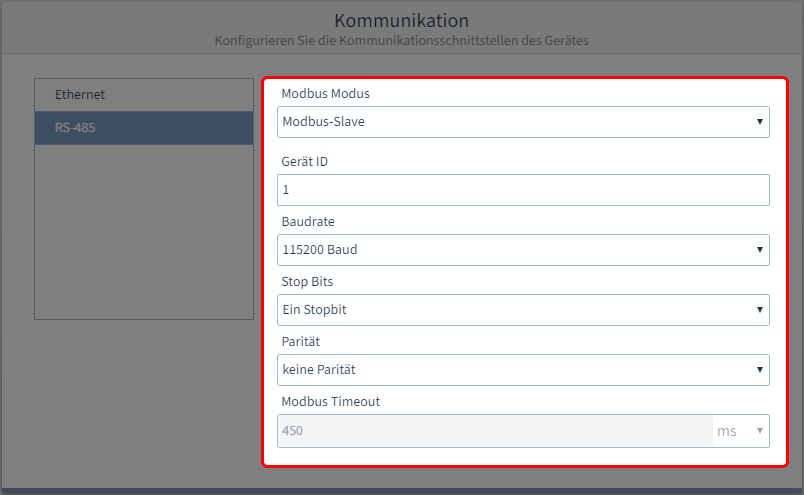804x495 pixels.
Task: Click the arrow icon of the Baudrate selector
Action: click(759, 250)
